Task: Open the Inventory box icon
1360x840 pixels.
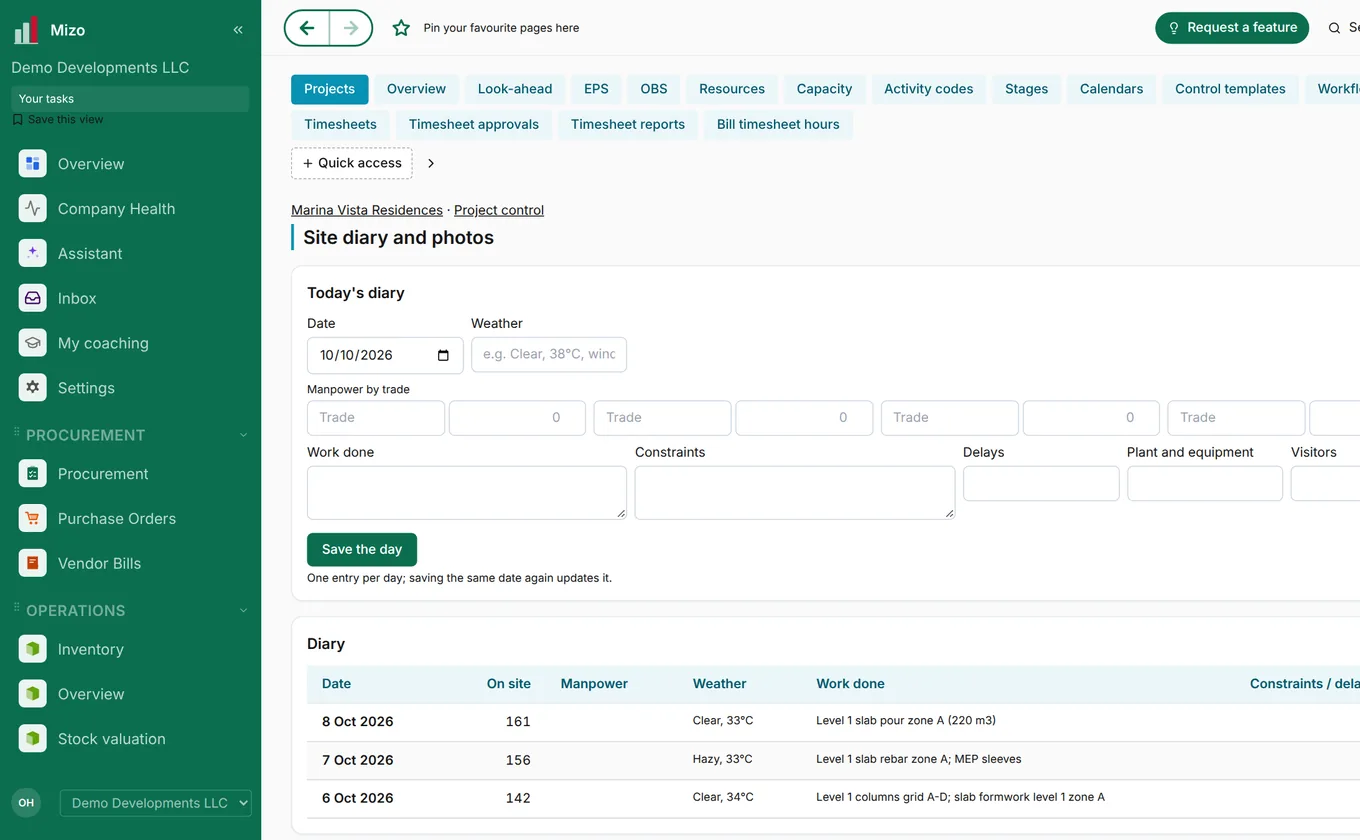Action: tap(33, 649)
